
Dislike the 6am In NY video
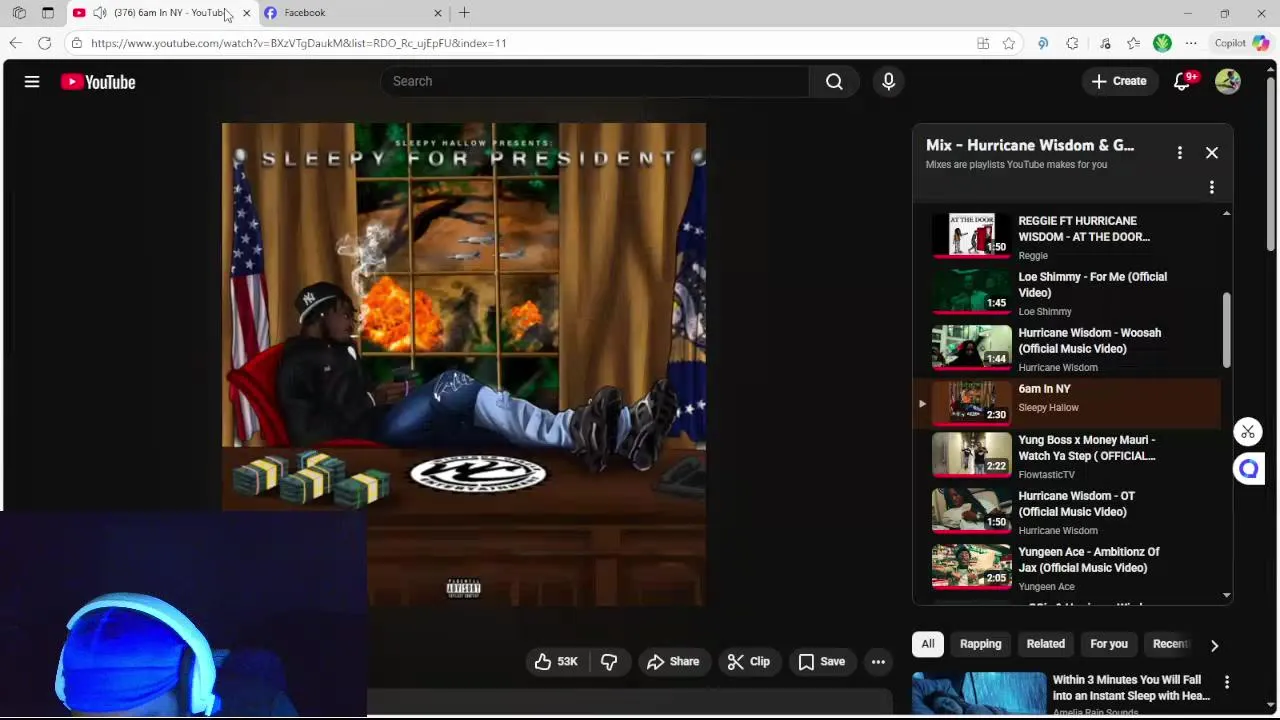(609, 661)
